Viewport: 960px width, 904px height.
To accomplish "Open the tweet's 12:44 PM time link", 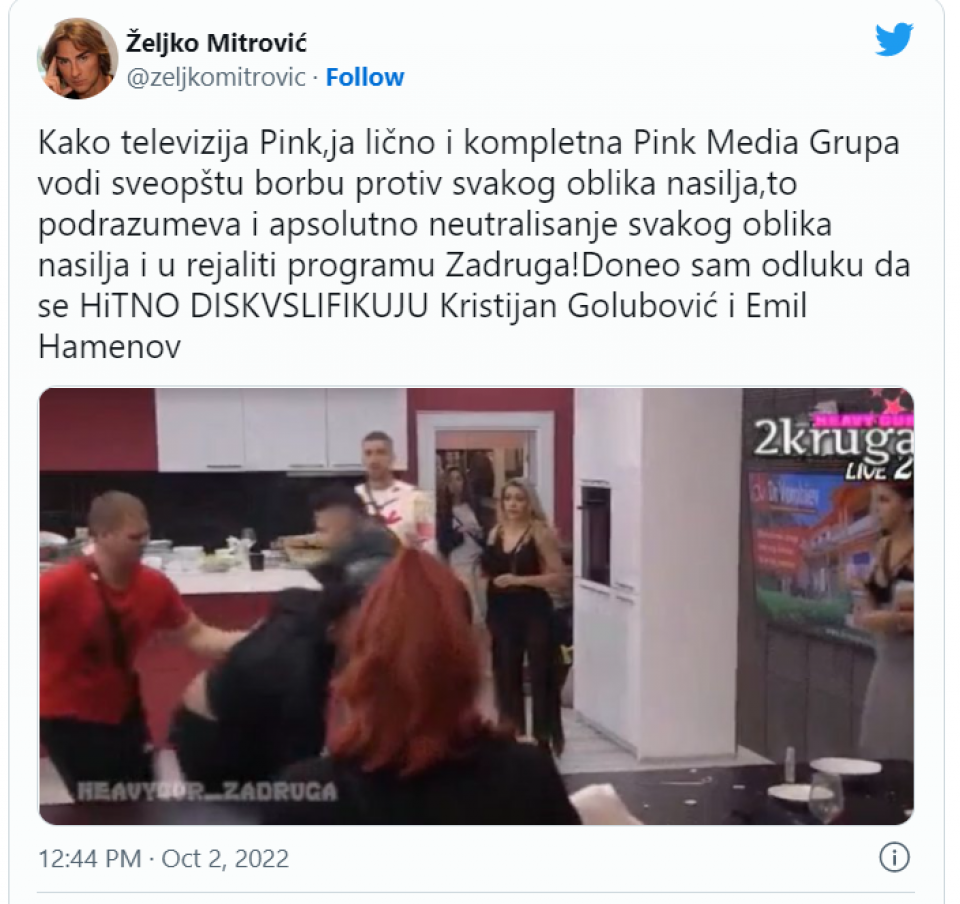I will click(90, 859).
